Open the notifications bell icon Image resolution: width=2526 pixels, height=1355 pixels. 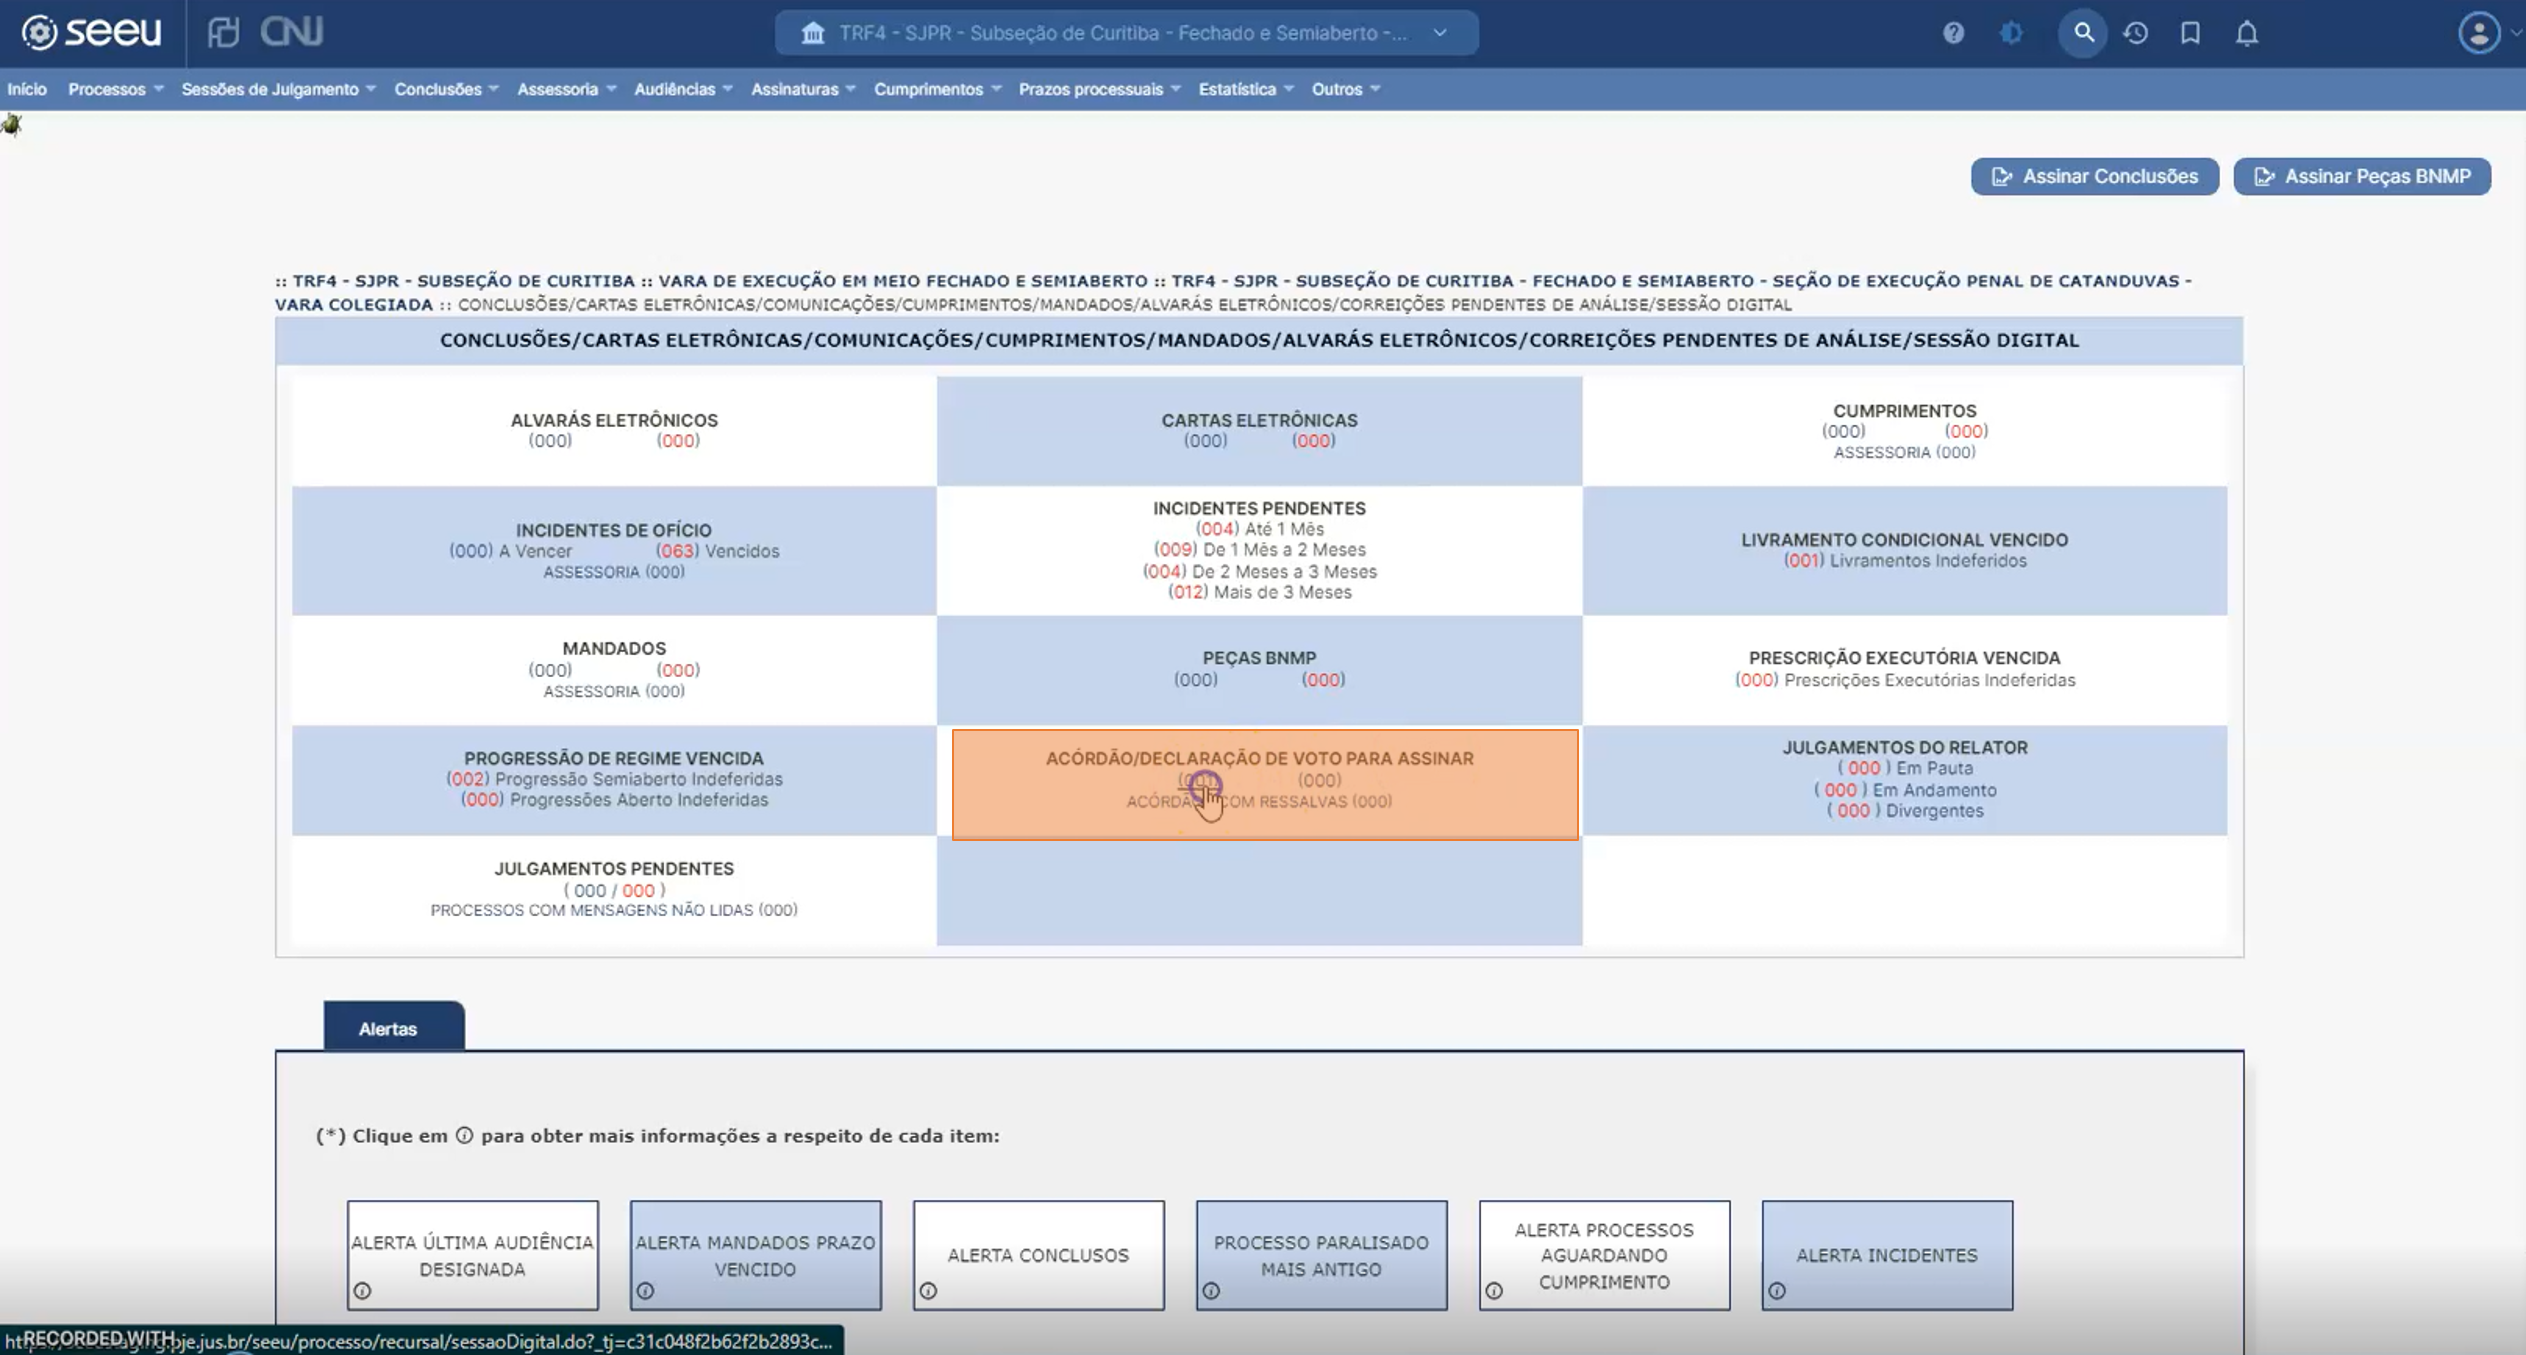2247,33
